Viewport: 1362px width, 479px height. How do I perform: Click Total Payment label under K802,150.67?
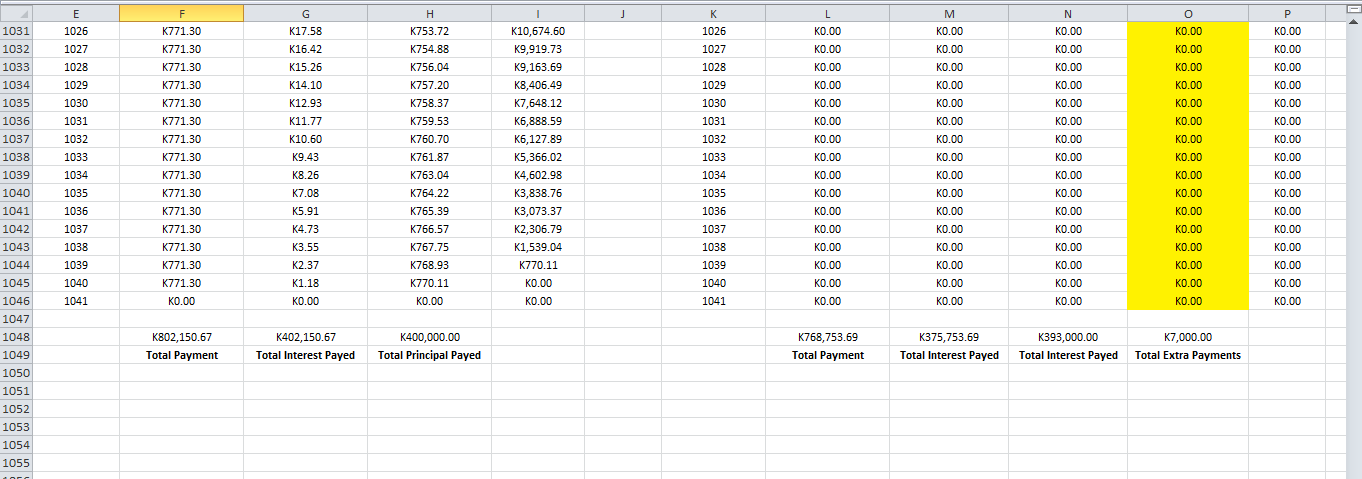(181, 355)
